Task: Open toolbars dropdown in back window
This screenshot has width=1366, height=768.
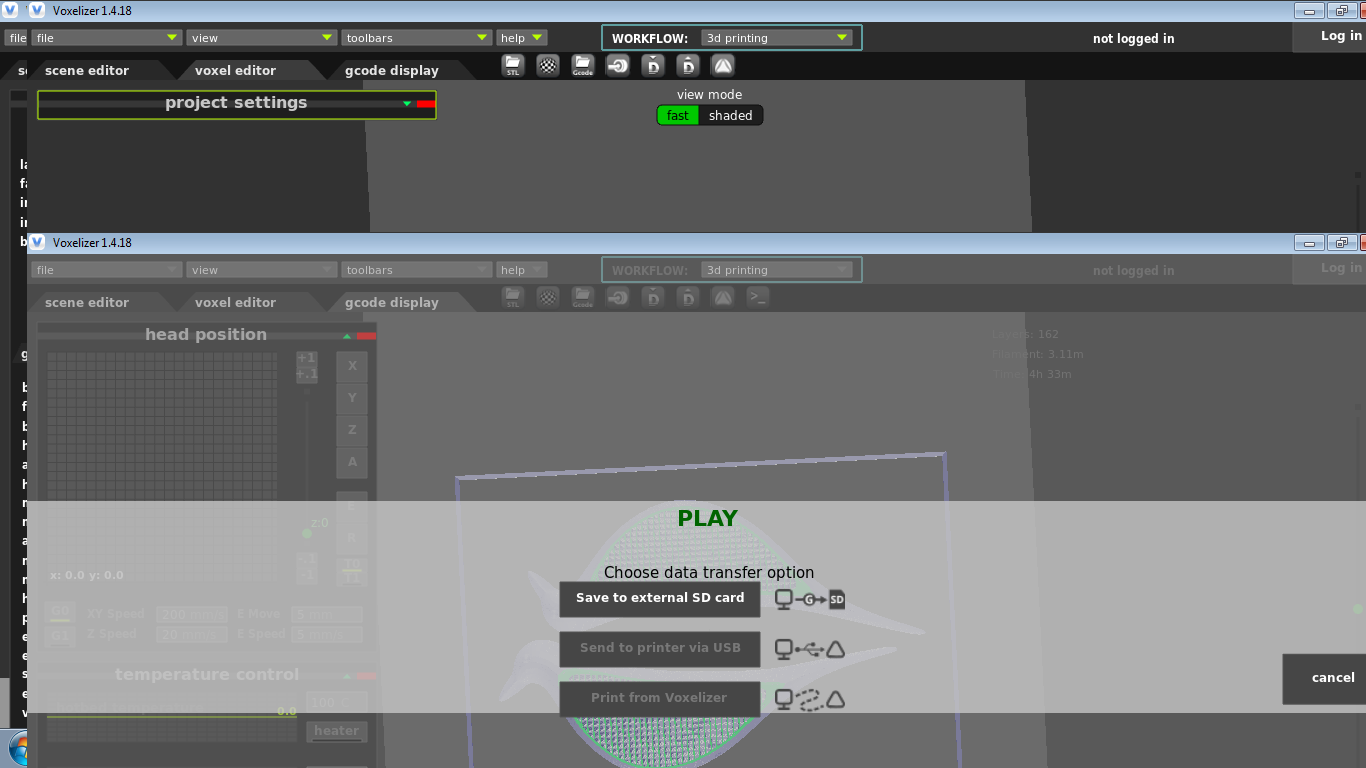Action: [x=416, y=38]
